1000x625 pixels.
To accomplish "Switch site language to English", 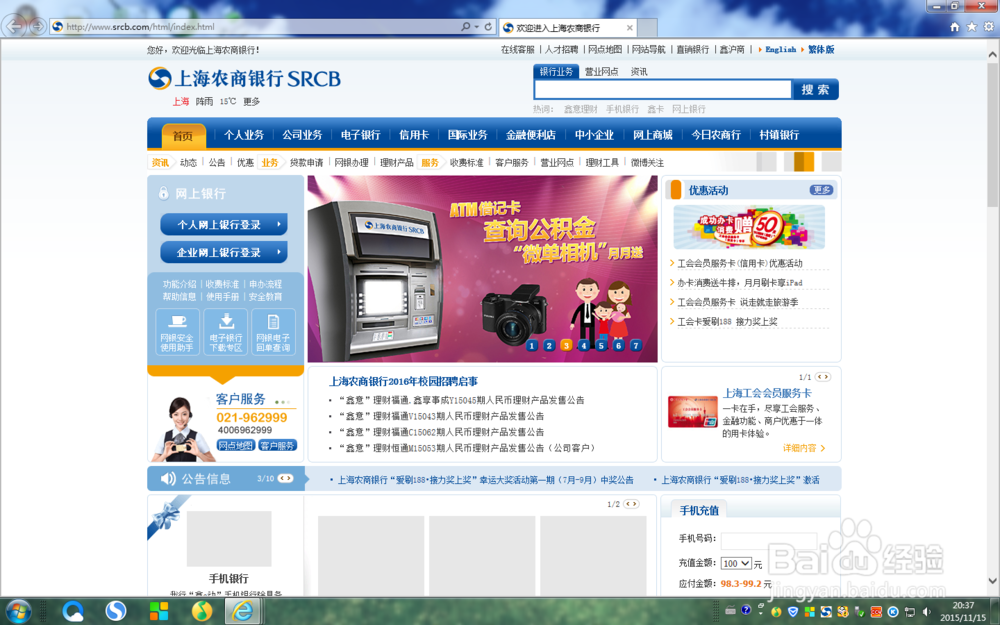I will pyautogui.click(x=781, y=49).
